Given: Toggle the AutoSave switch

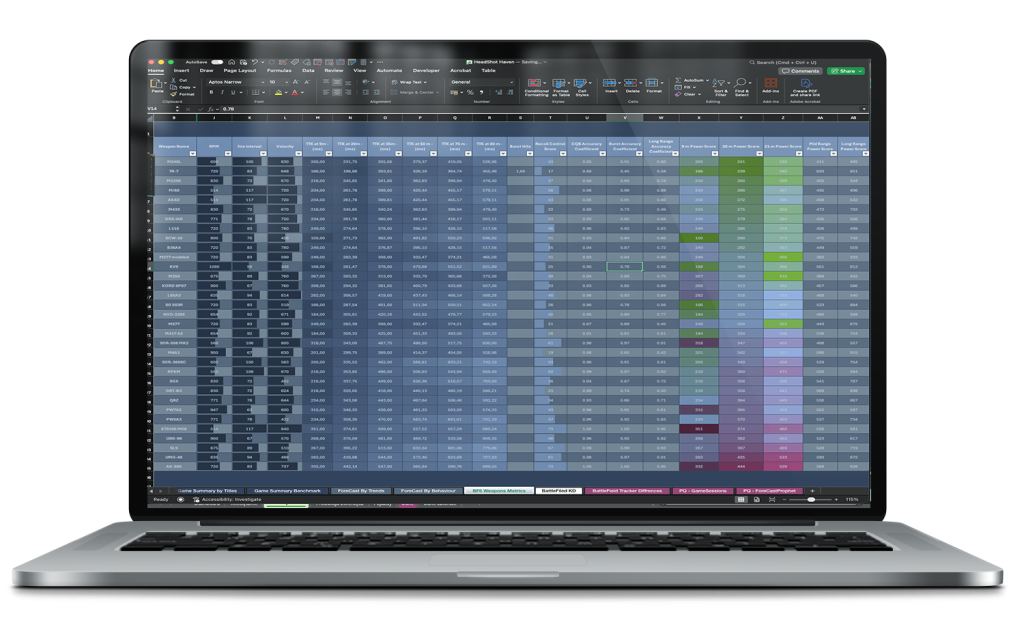Looking at the screenshot, I should coord(218,62).
